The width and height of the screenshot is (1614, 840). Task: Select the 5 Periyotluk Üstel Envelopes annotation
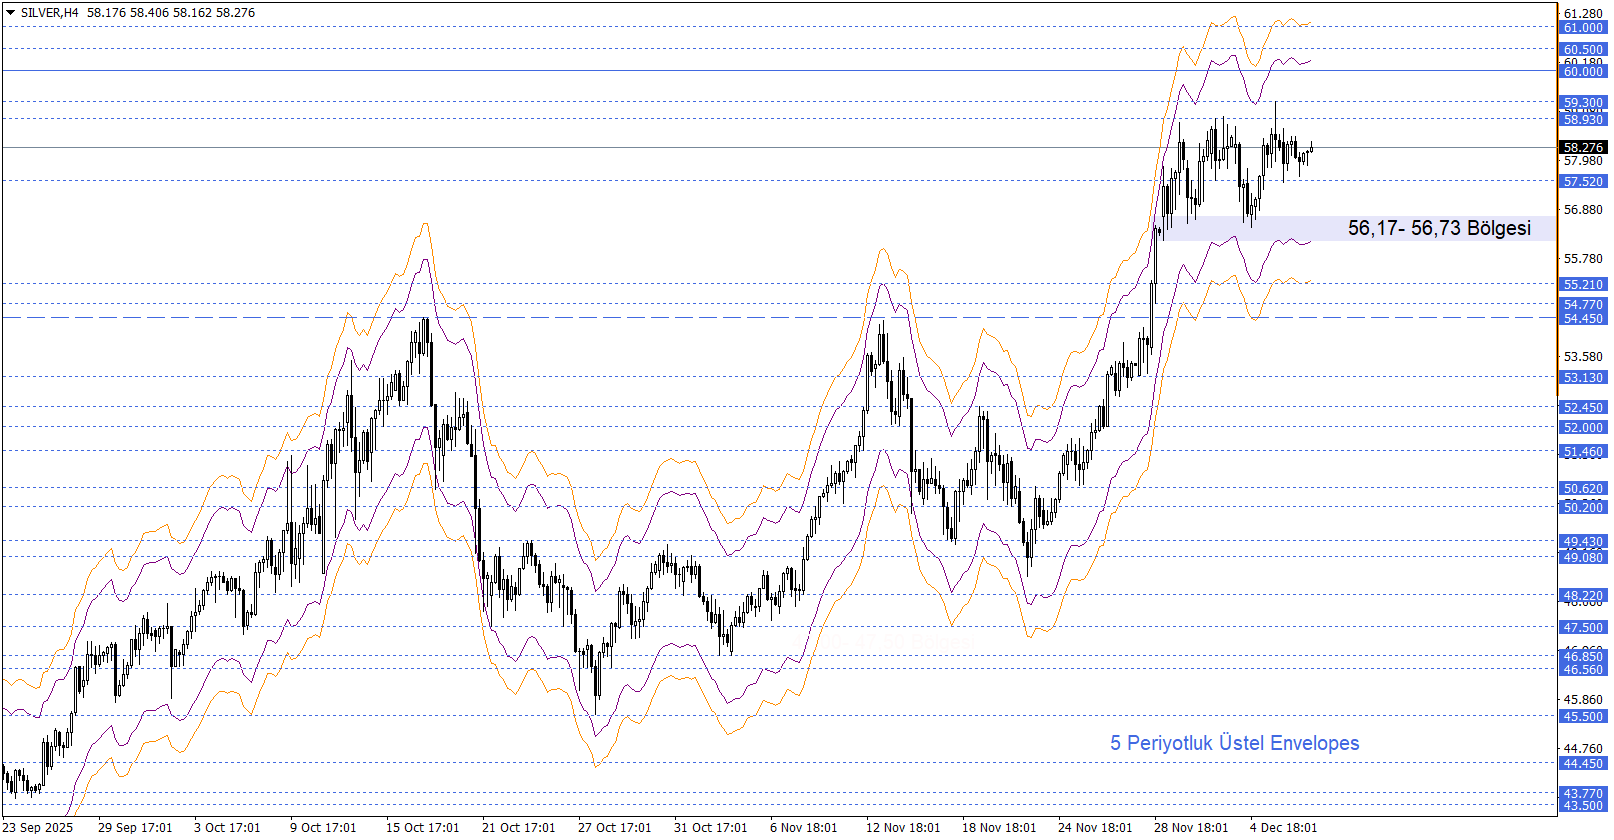click(1234, 743)
